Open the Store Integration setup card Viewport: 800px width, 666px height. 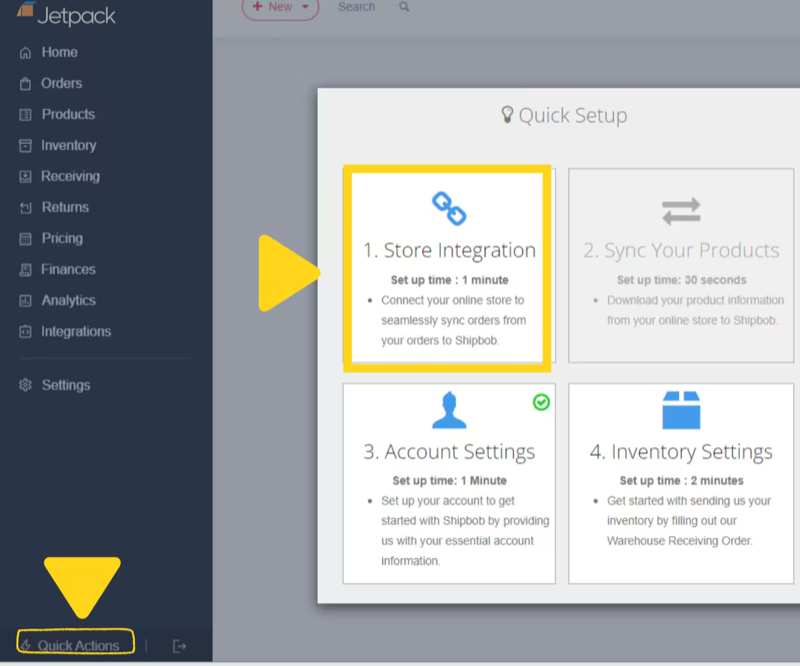448,265
